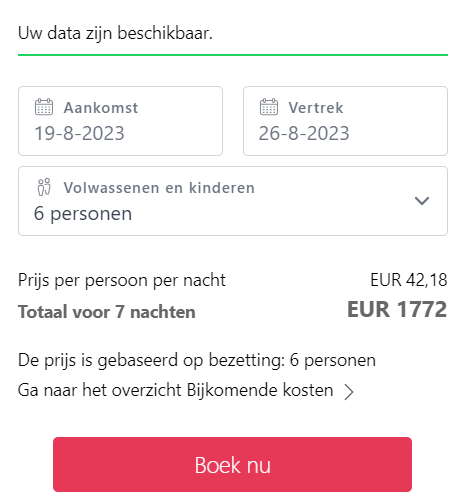Image resolution: width=465 pixels, height=499 pixels.
Task: Open the arrival date field 19-8-2023
Action: tap(120, 121)
